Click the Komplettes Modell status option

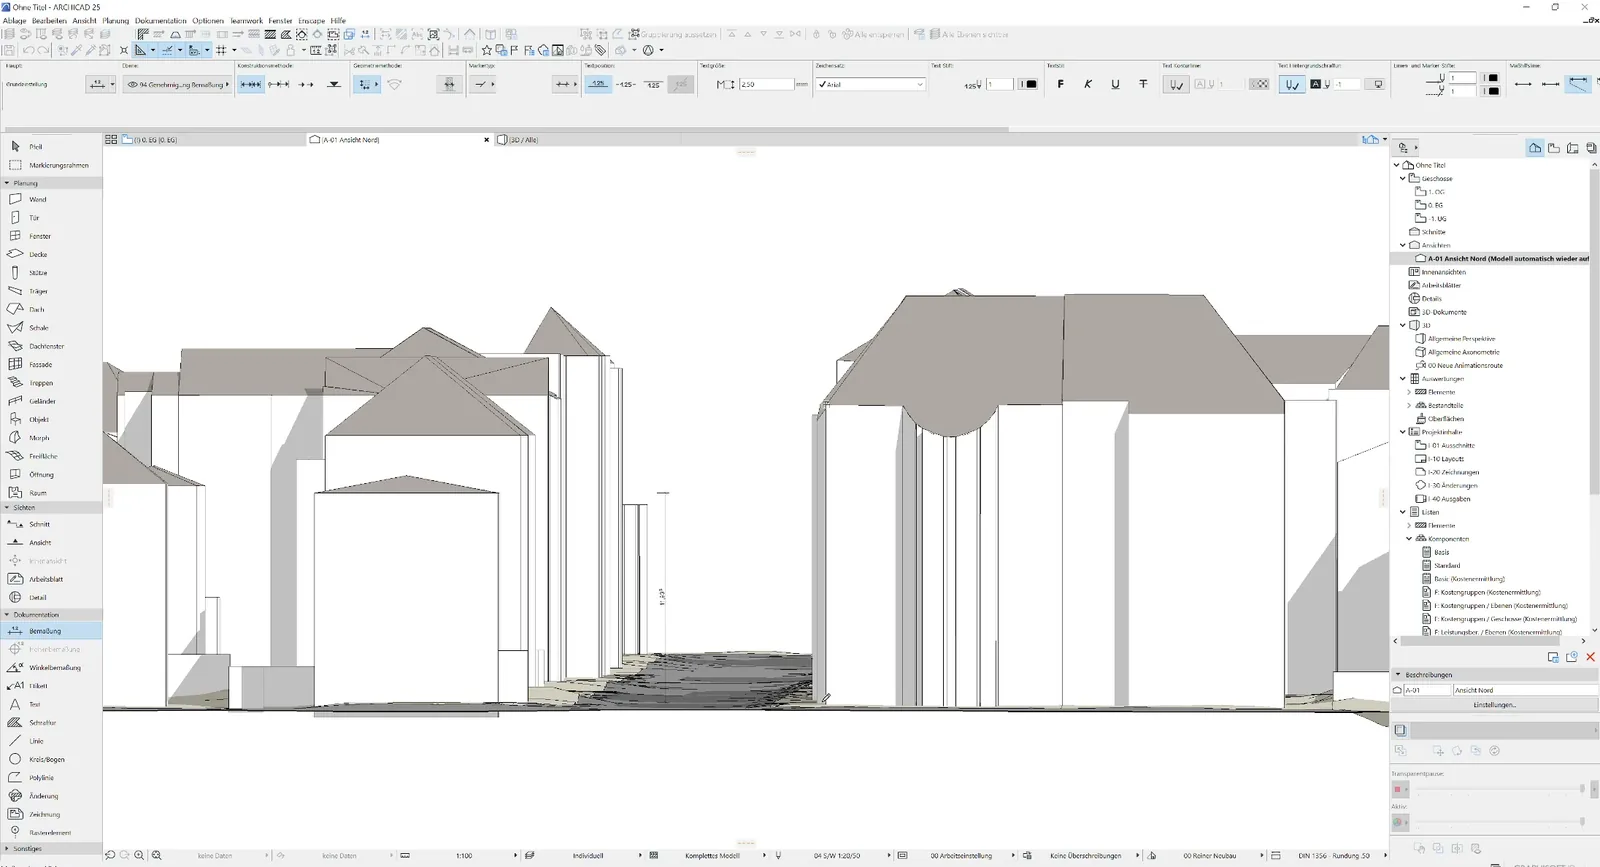click(x=713, y=856)
